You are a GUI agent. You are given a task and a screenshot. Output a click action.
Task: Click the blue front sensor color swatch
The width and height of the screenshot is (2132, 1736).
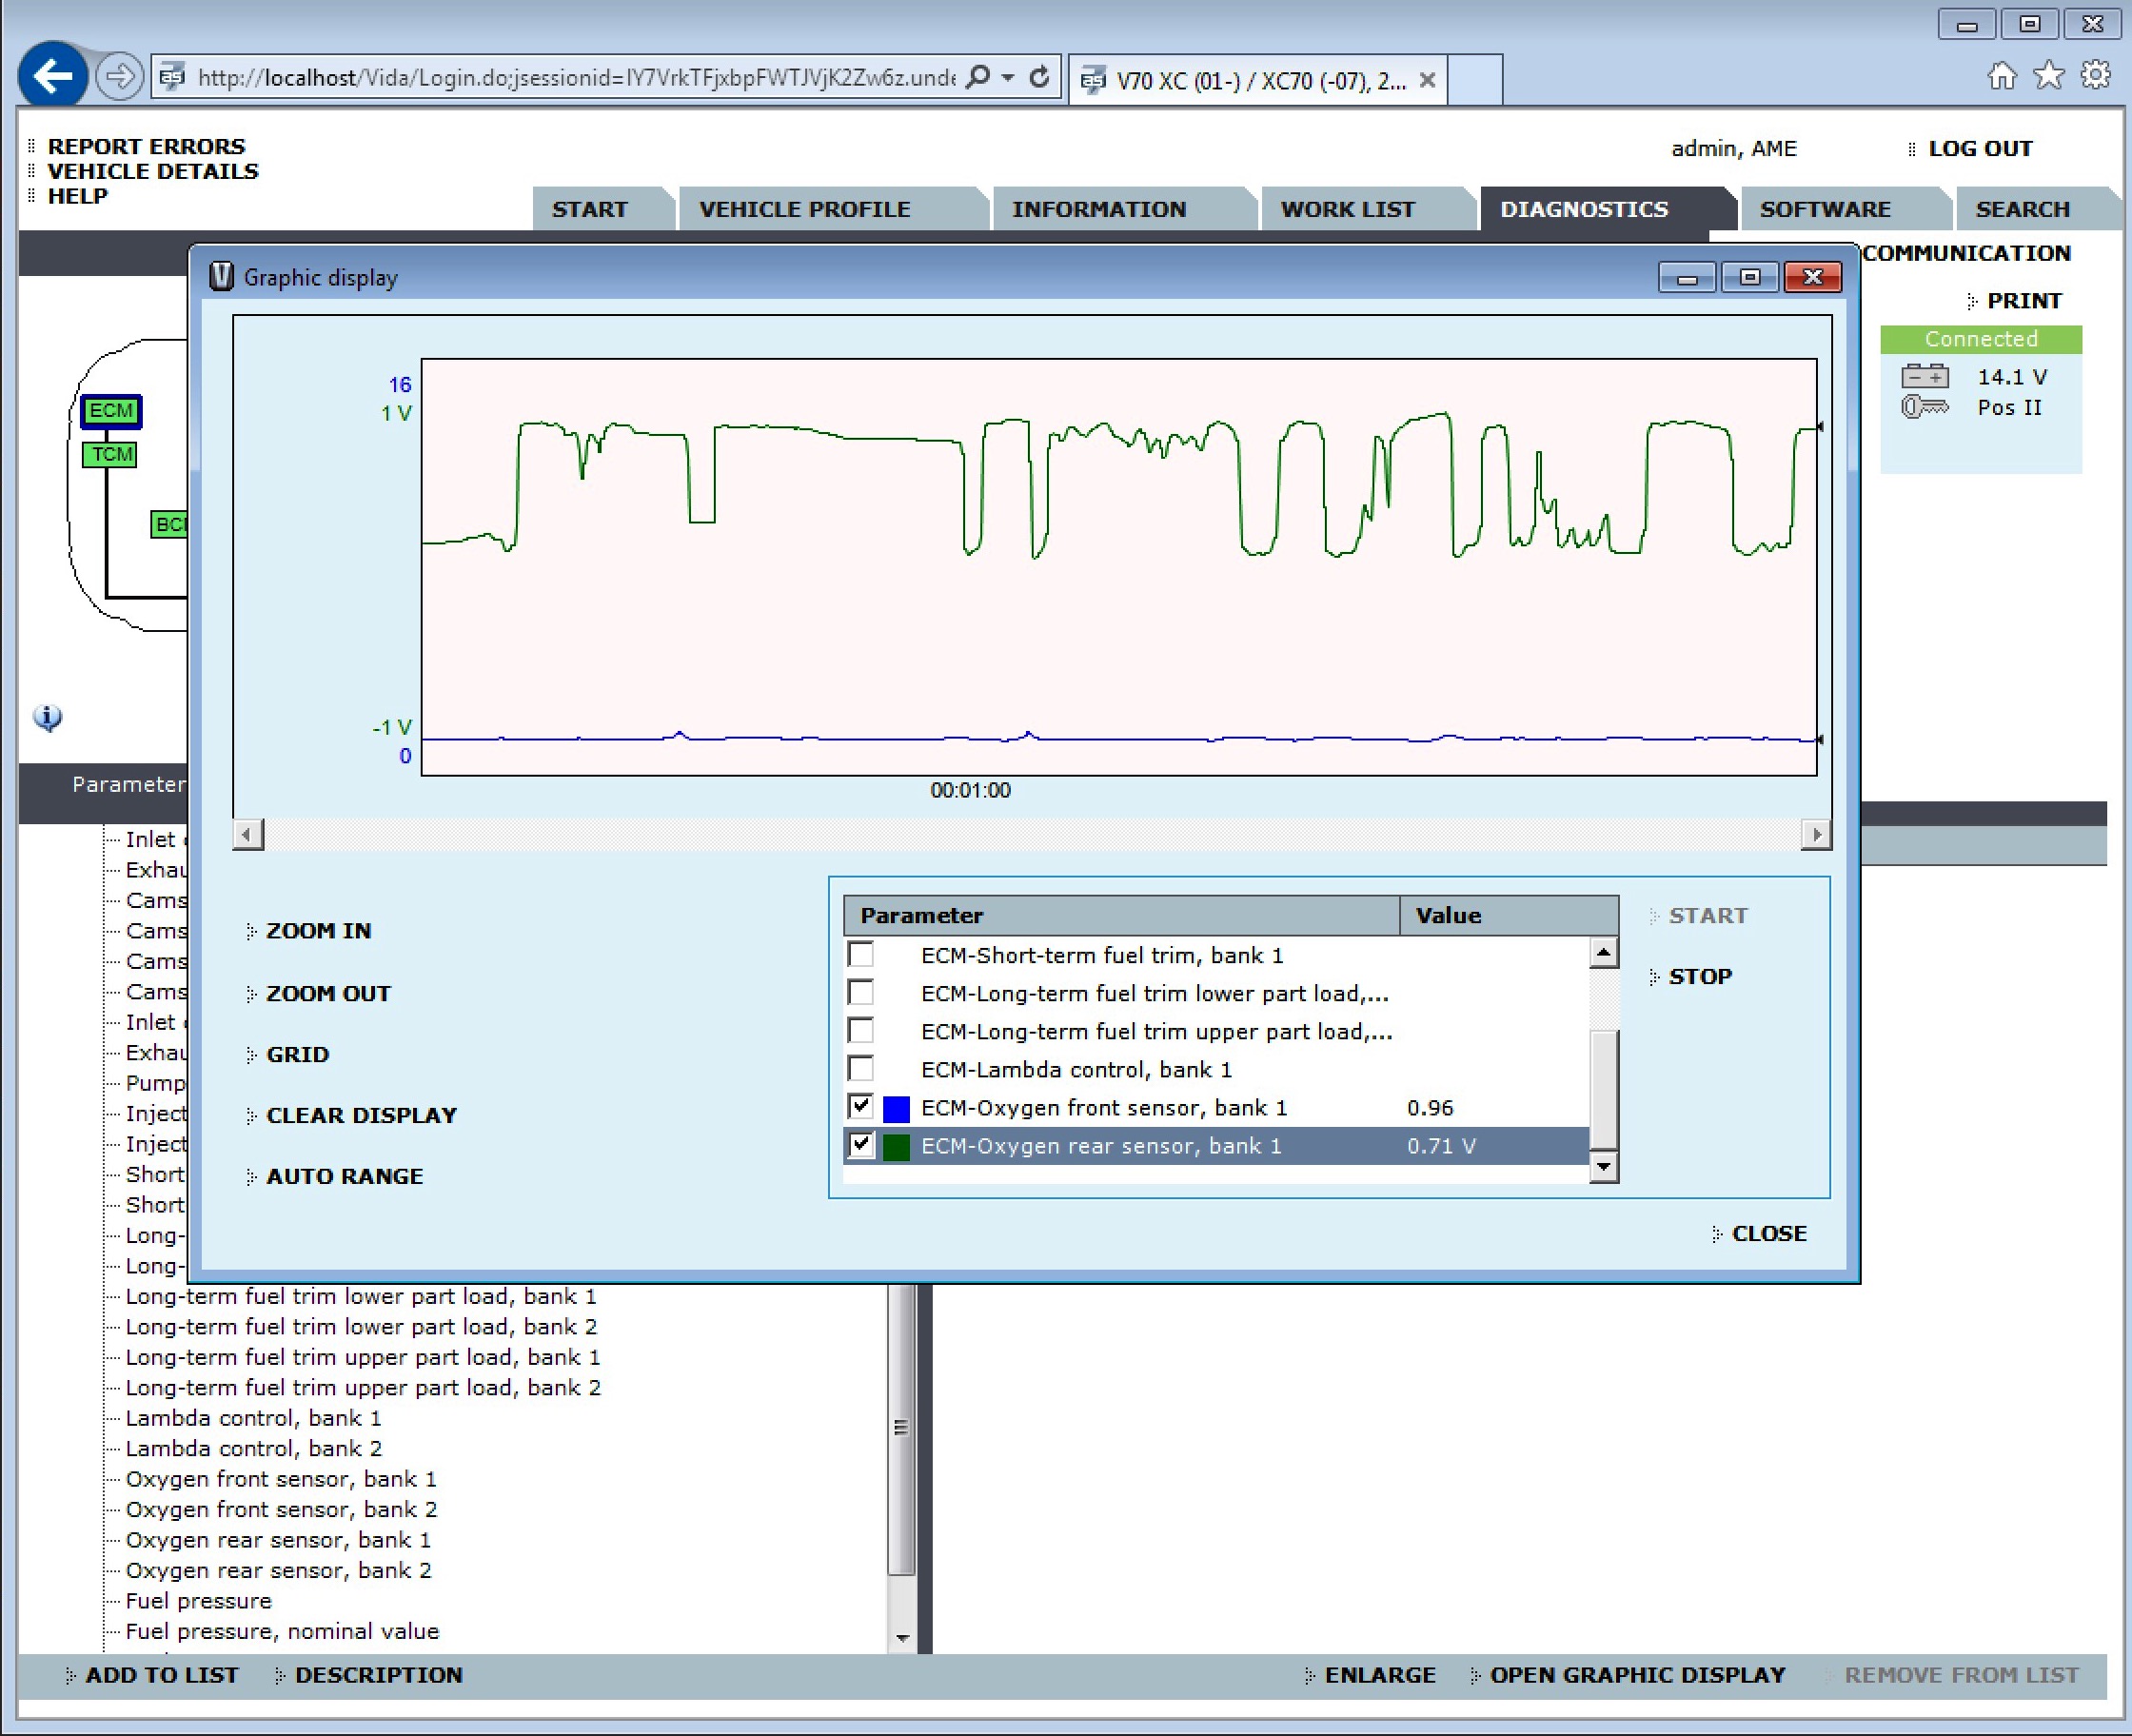point(896,1108)
